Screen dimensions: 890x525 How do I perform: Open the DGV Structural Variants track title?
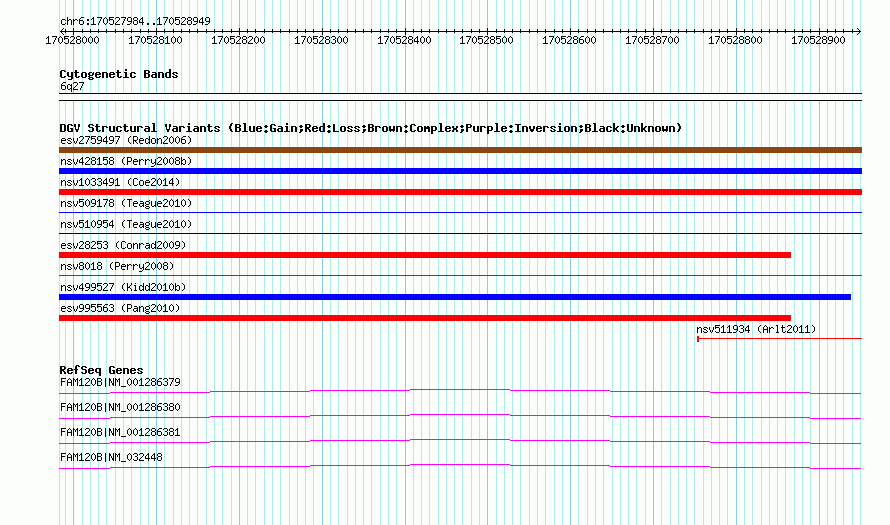(x=371, y=128)
